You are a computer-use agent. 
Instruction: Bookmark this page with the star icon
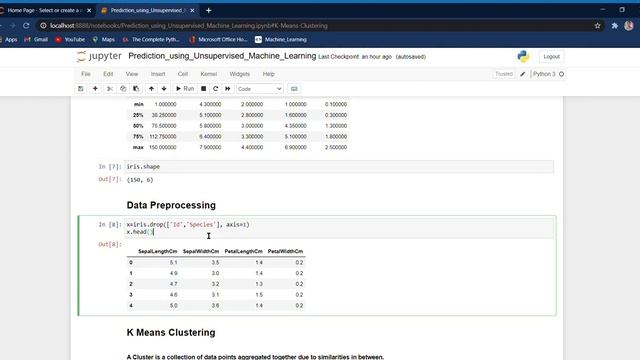coord(598,25)
